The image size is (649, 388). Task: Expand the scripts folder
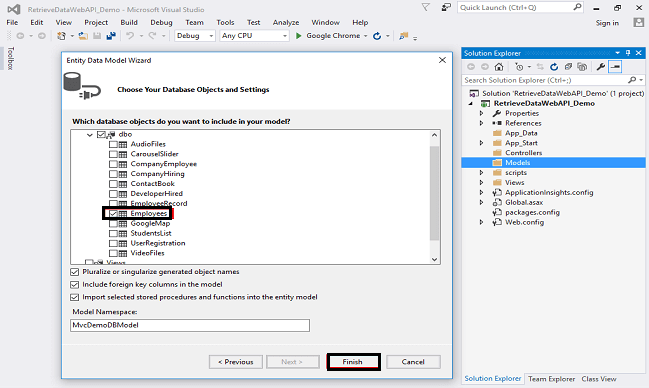[481, 172]
